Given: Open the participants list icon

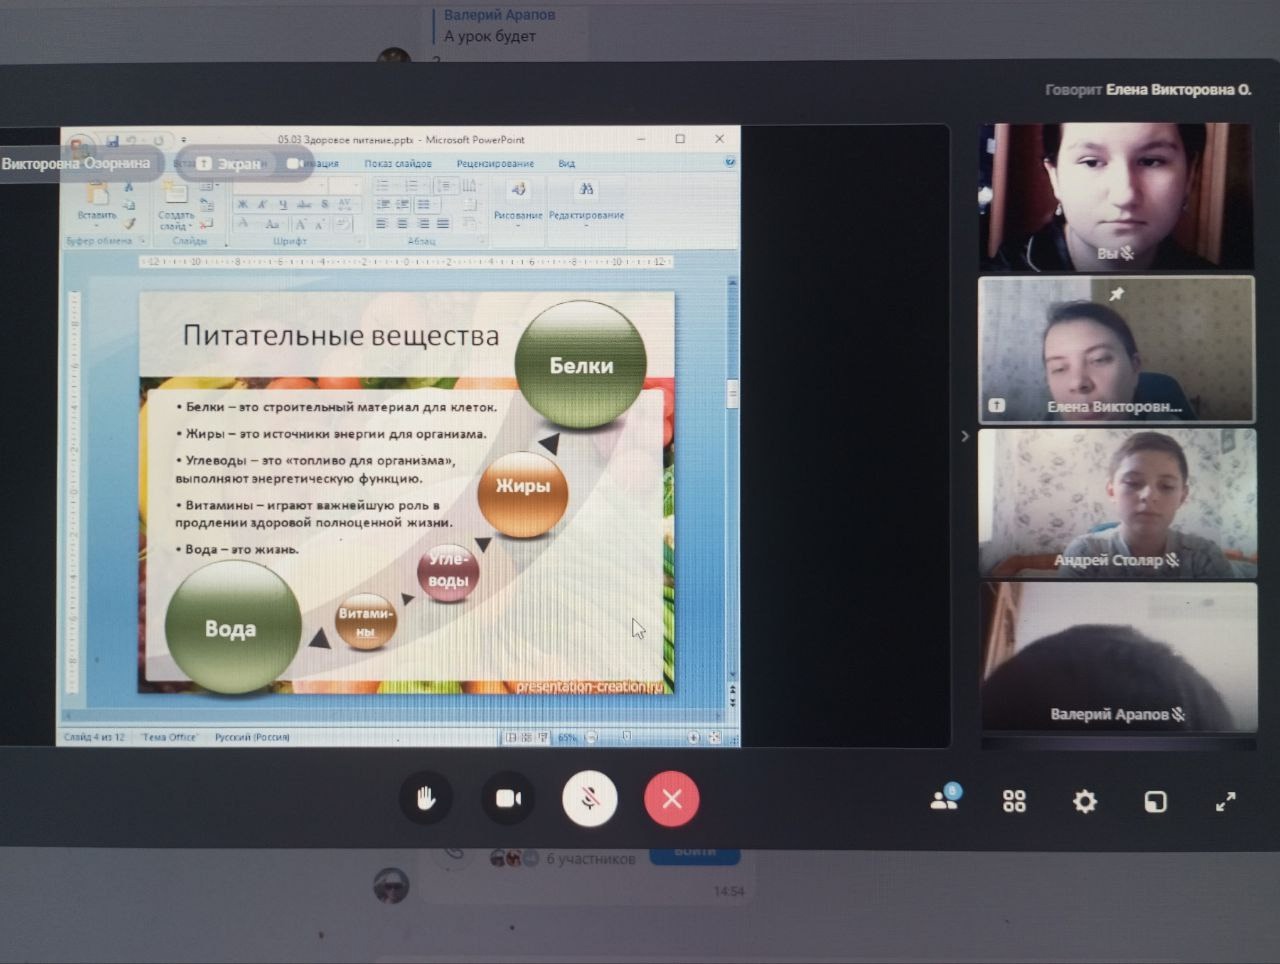Looking at the screenshot, I should pyautogui.click(x=945, y=798).
